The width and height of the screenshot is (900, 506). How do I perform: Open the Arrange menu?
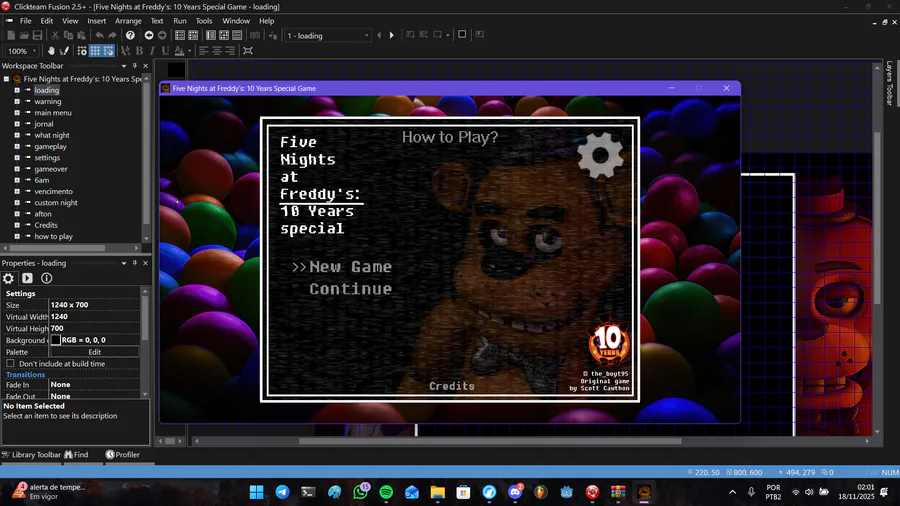click(128, 21)
